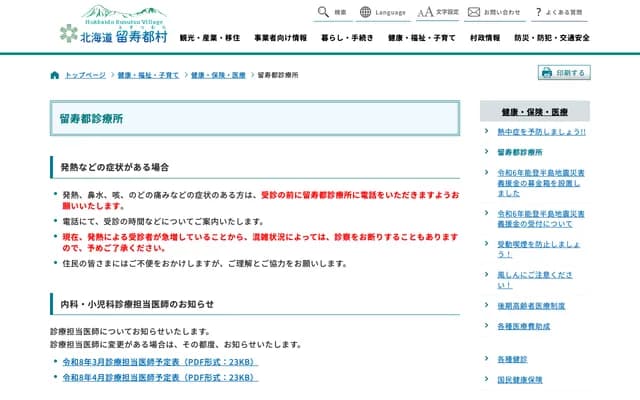Click the 留寿都診療所 breadcrumb current page text
This screenshot has height=400, width=640.
(278, 75)
